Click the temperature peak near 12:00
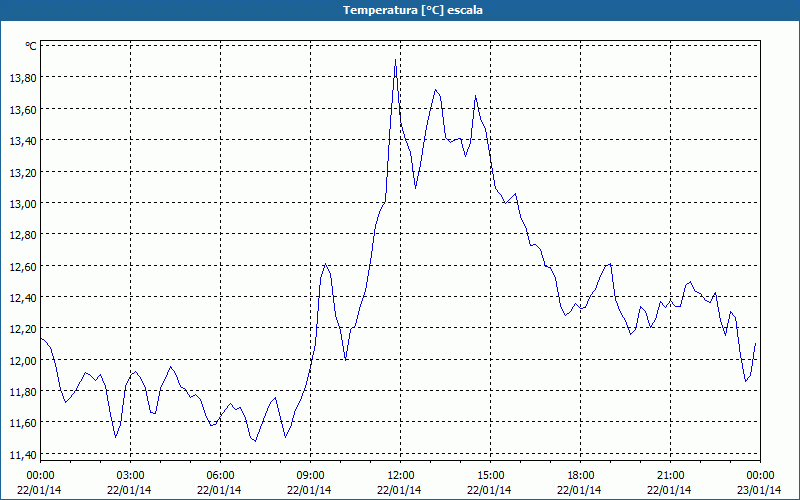 pos(395,60)
